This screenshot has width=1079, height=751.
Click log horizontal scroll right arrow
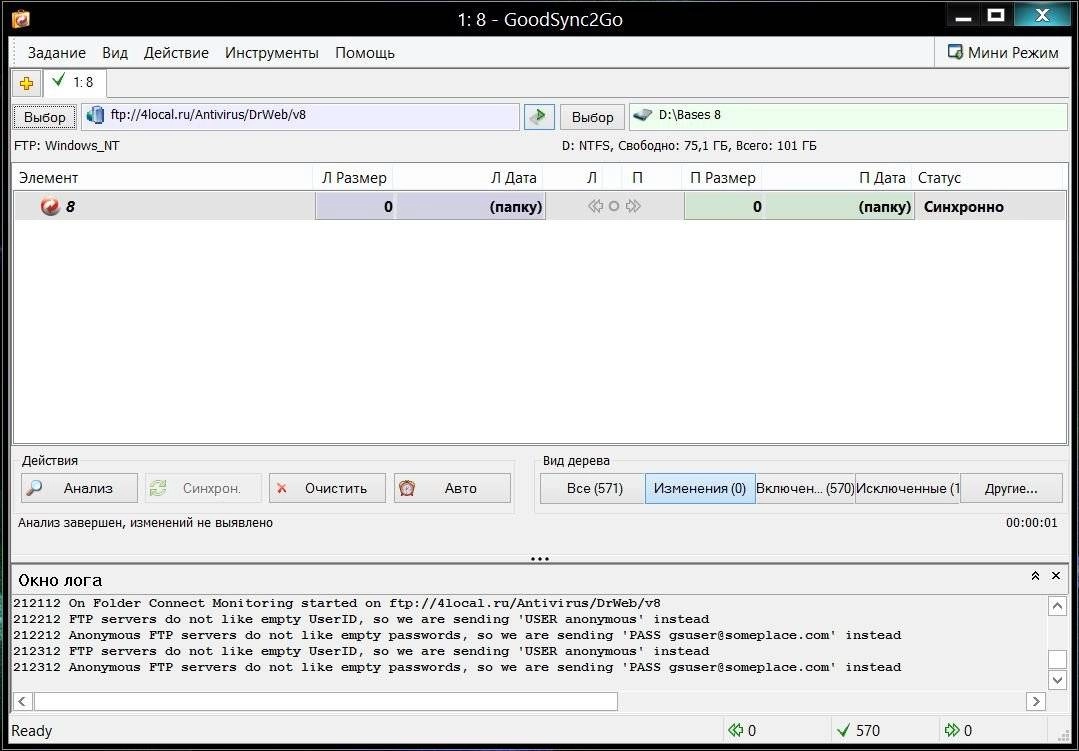click(1035, 701)
